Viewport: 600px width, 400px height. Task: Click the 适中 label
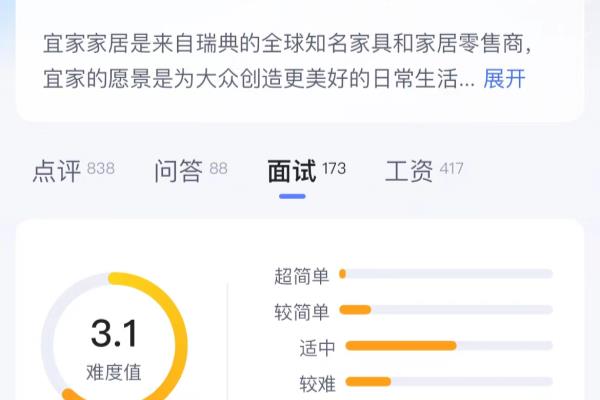click(x=317, y=348)
